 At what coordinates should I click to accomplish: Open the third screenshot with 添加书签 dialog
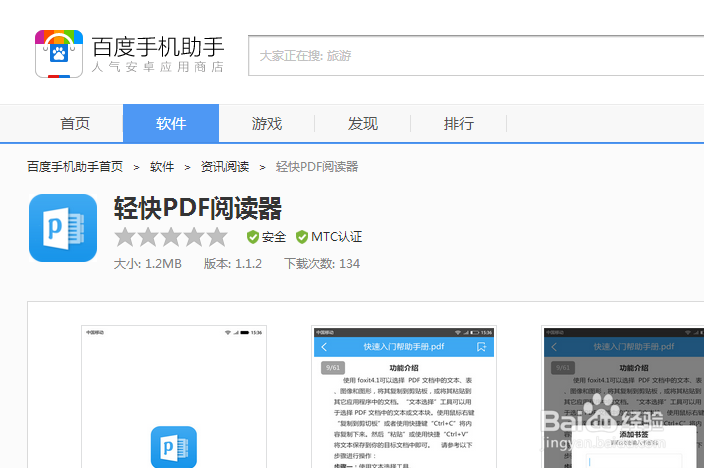pos(623,397)
